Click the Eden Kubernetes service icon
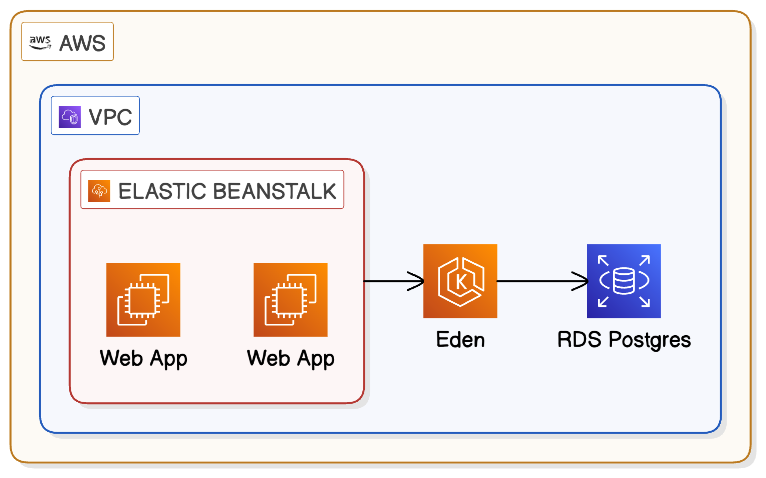 [460, 281]
